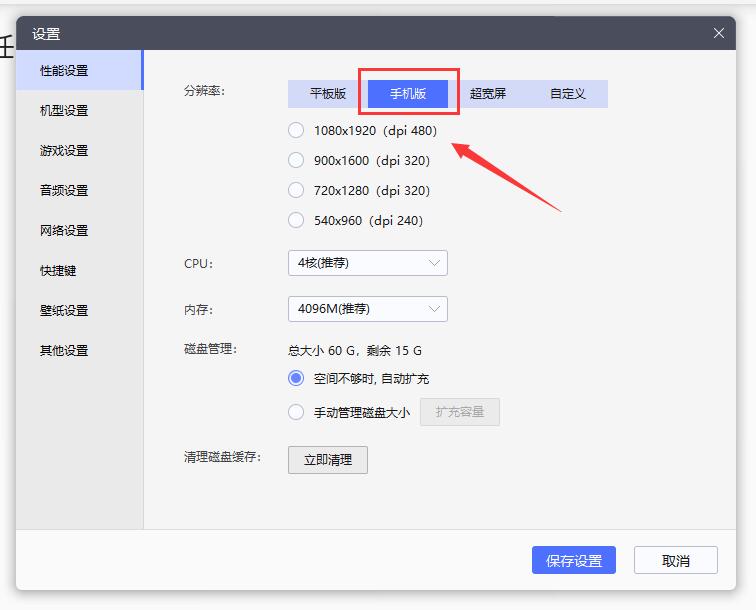Click the 立即清理 button
This screenshot has height=610, width=756.
coord(328,460)
